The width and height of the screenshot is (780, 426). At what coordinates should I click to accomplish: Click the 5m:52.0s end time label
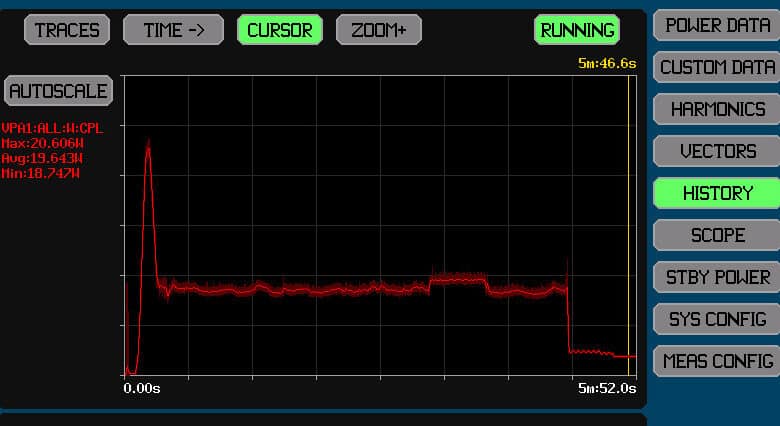[x=607, y=388]
